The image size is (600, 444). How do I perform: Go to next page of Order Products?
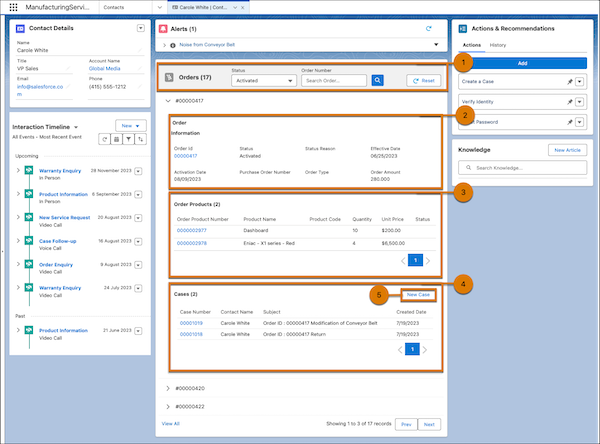pyautogui.click(x=428, y=261)
